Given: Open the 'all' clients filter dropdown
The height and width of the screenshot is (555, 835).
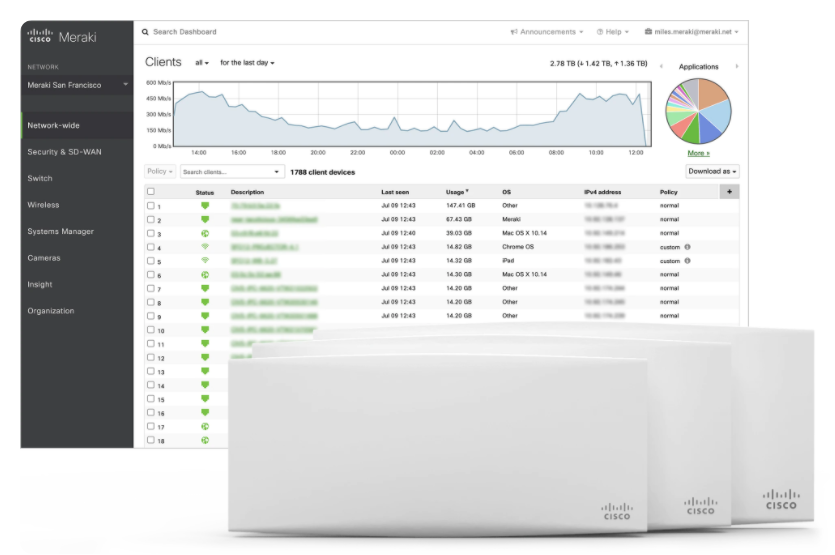Looking at the screenshot, I should [201, 63].
